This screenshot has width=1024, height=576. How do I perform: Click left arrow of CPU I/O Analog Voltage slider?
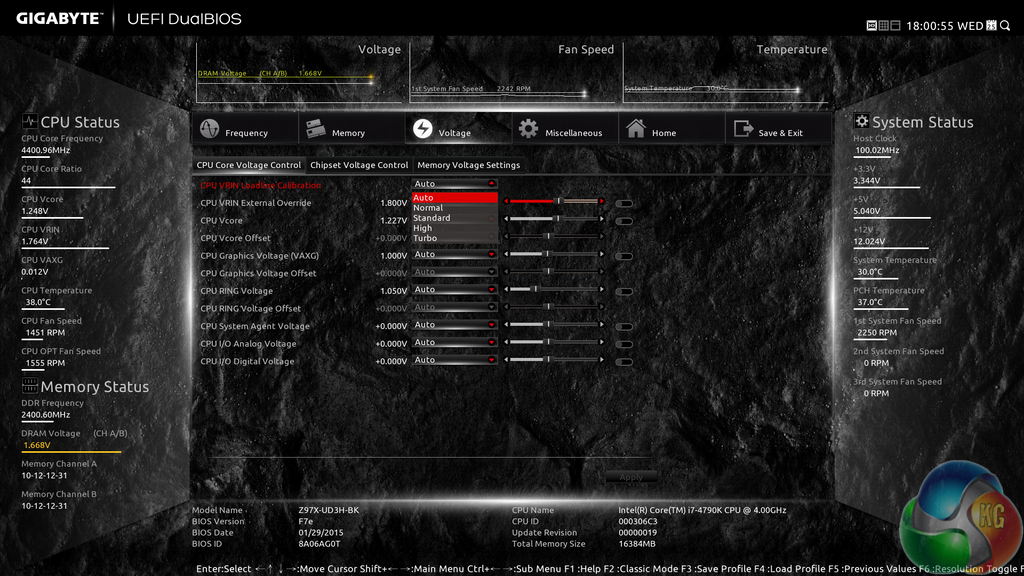(506, 342)
